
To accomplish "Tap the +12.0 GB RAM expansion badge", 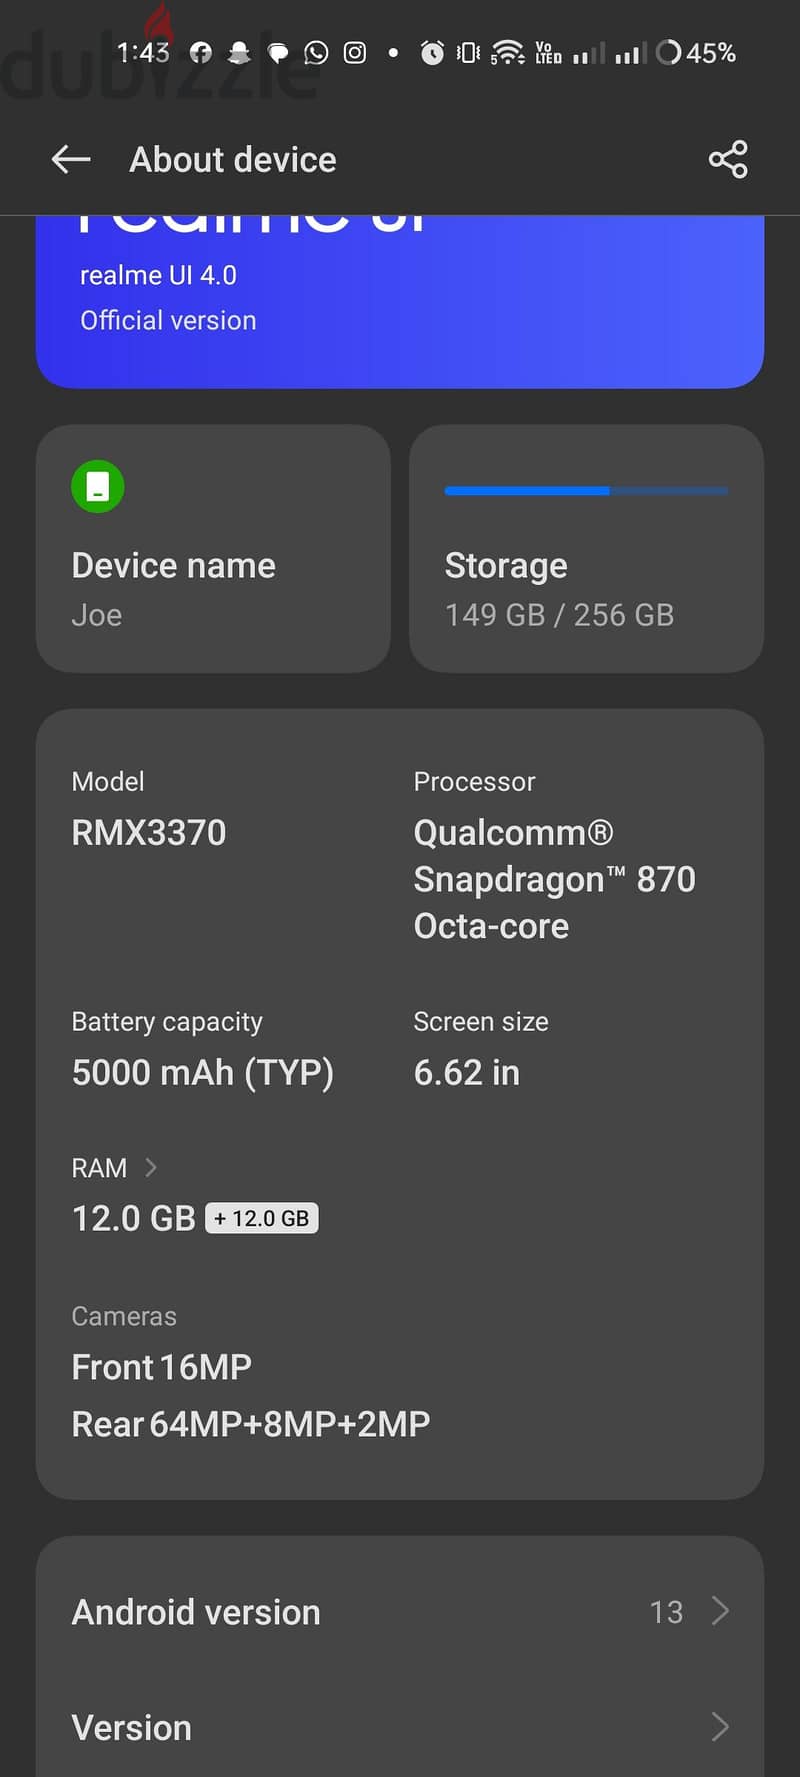I will [262, 1218].
